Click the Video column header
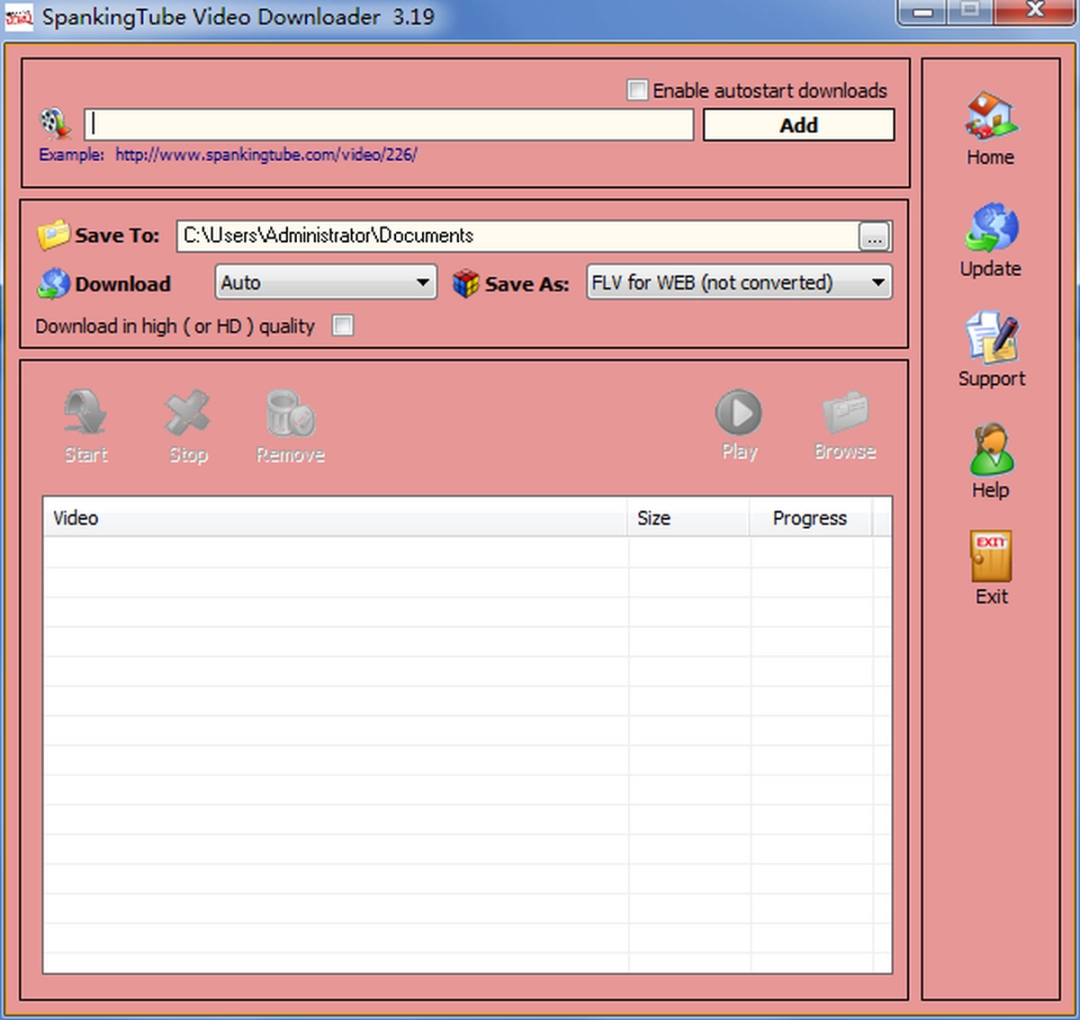 coord(75,518)
